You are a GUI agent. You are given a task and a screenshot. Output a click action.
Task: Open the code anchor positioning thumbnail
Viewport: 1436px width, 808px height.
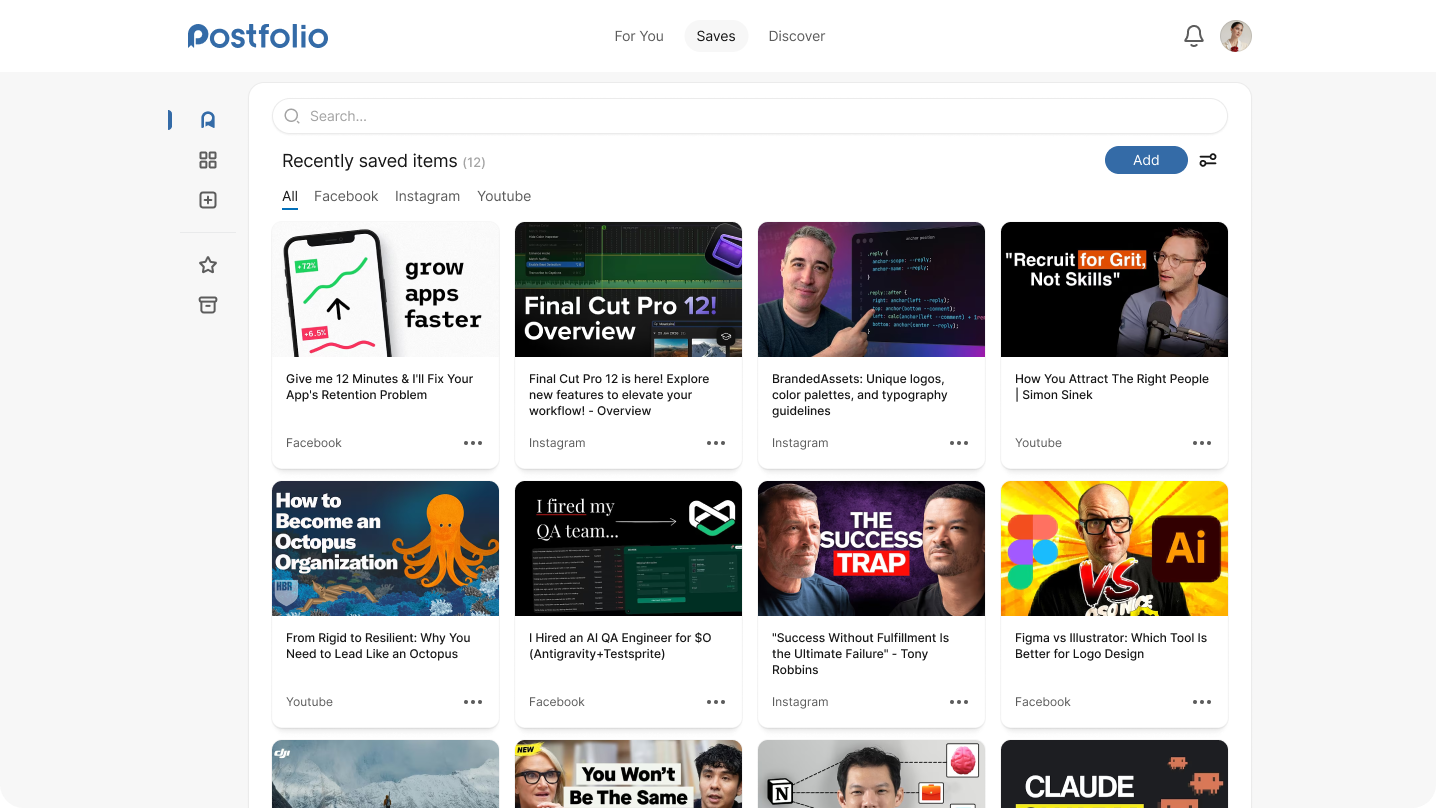click(871, 289)
